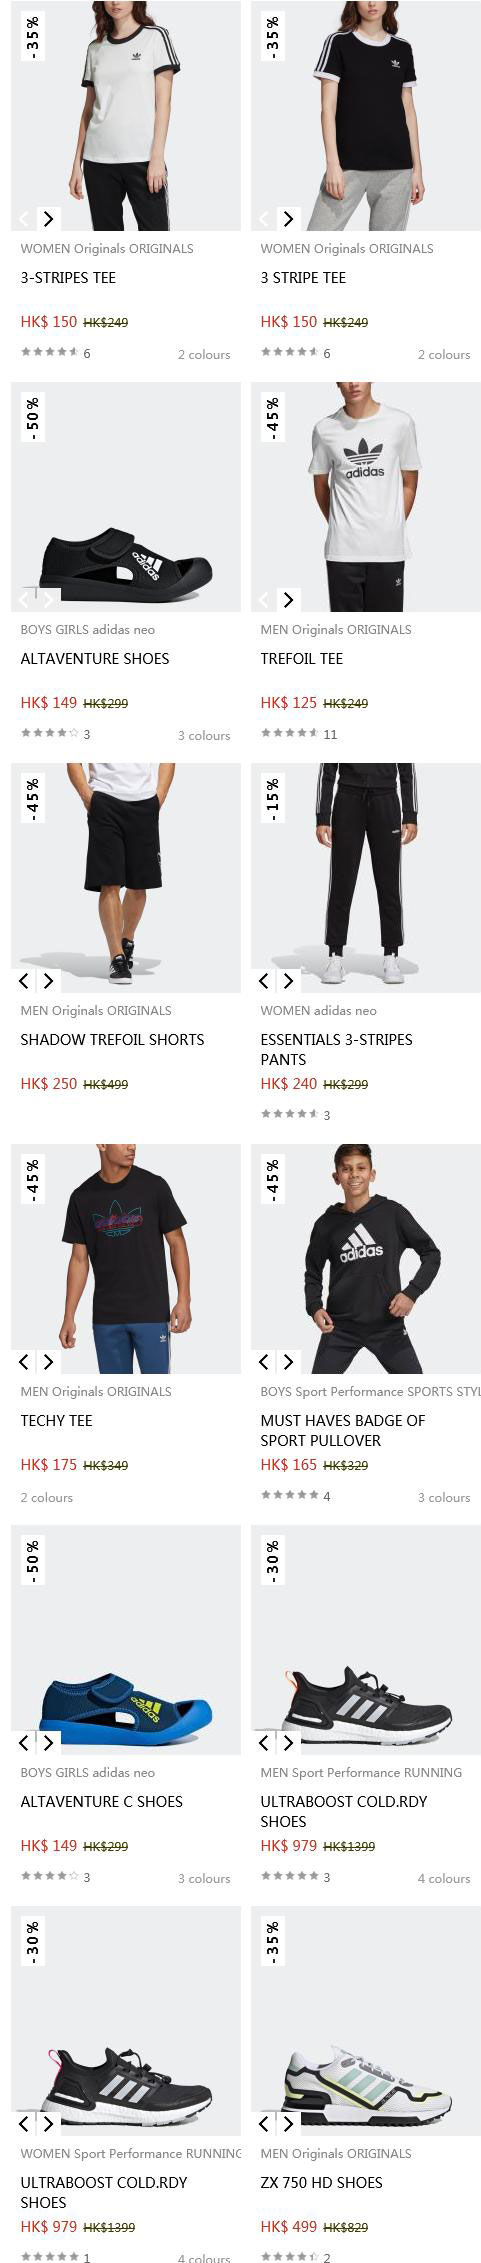The height and width of the screenshot is (2263, 481).
Task: Show previous image of blue Altaventure C Shoes
Action: pyautogui.click(x=25, y=1742)
